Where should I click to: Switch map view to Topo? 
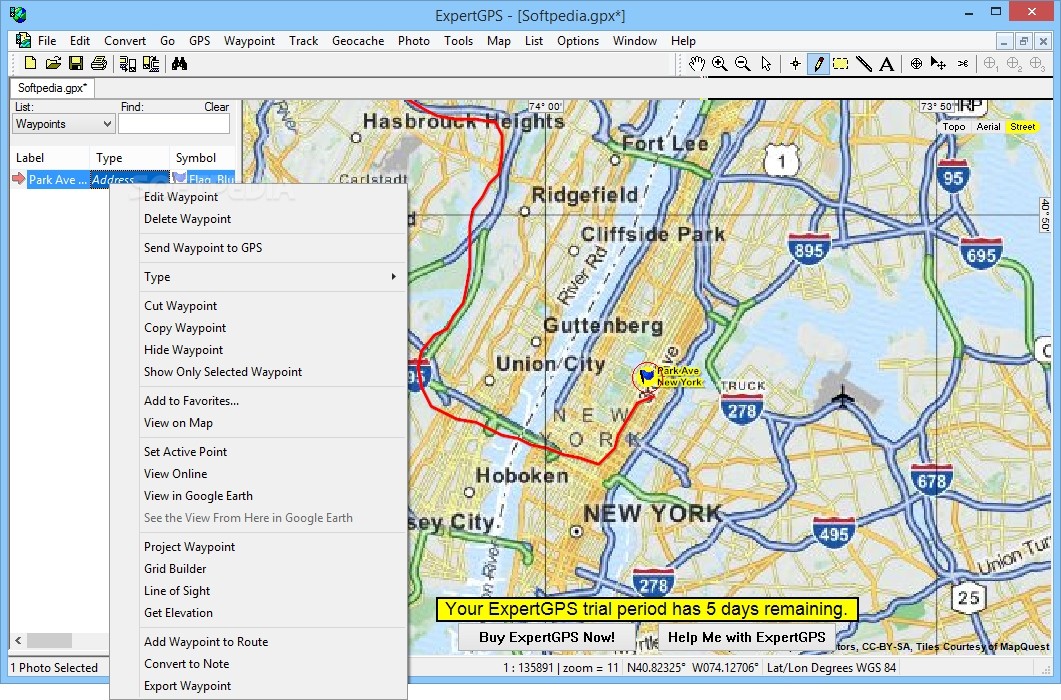point(953,127)
